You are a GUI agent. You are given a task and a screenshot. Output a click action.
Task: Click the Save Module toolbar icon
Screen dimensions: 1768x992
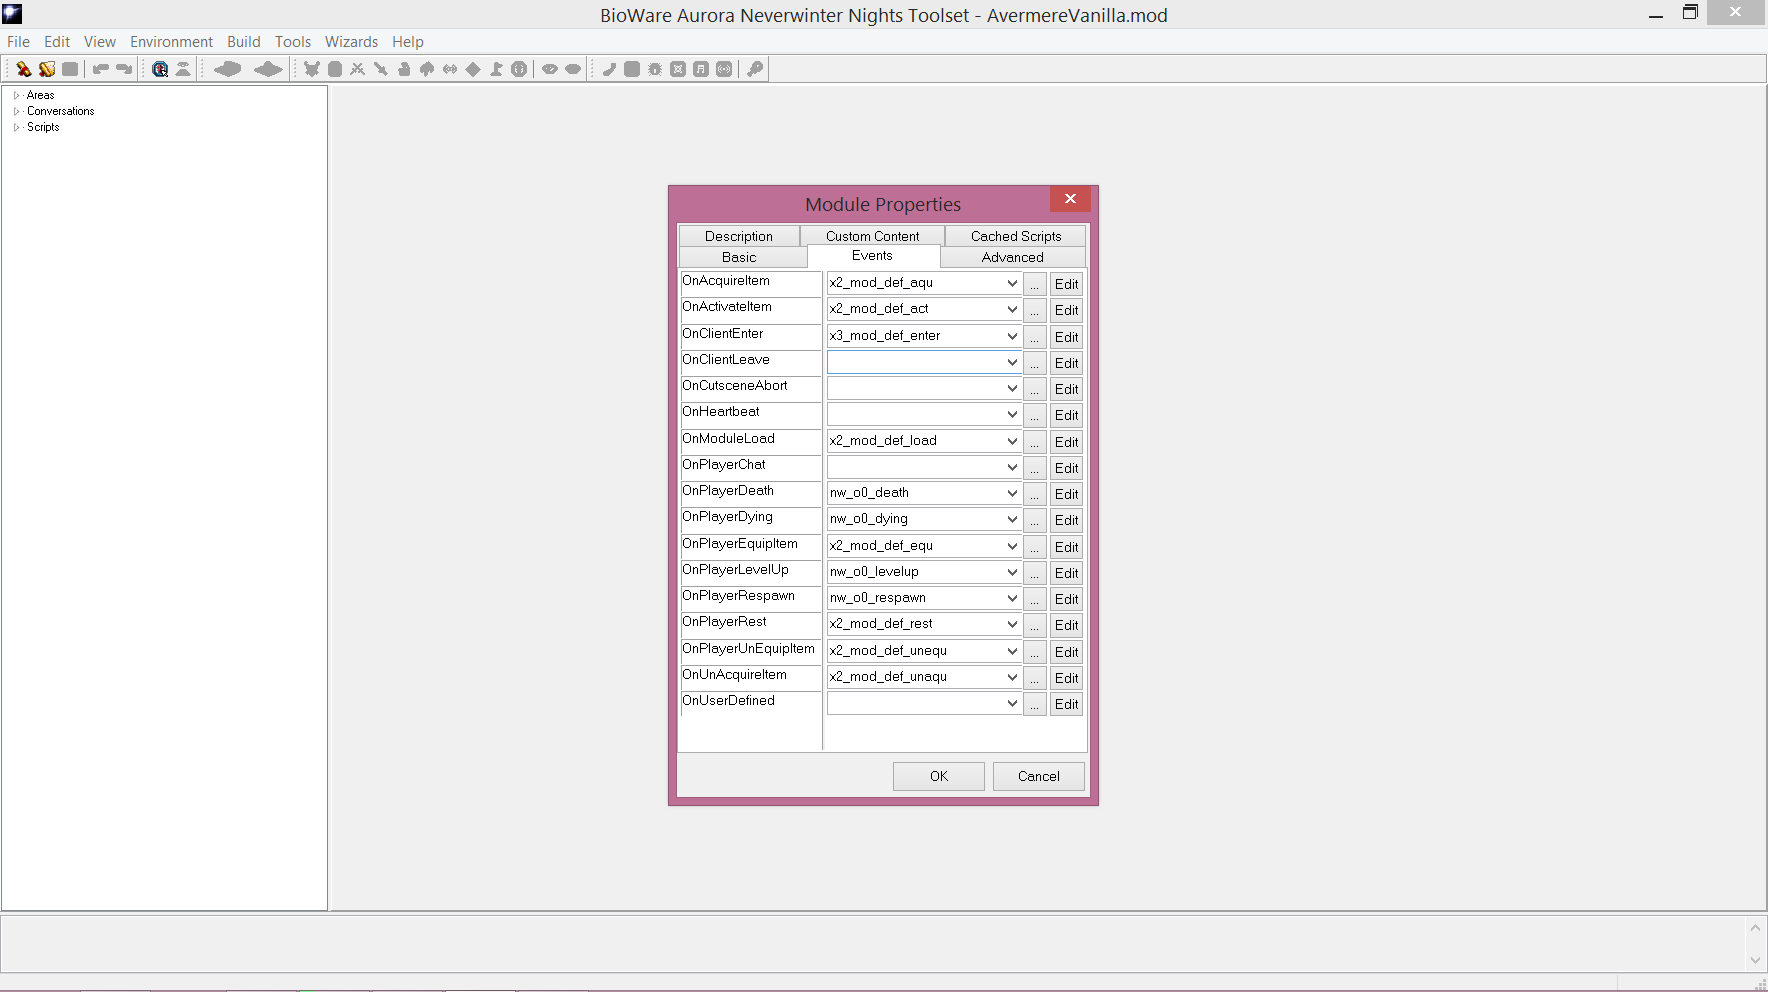[x=70, y=69]
